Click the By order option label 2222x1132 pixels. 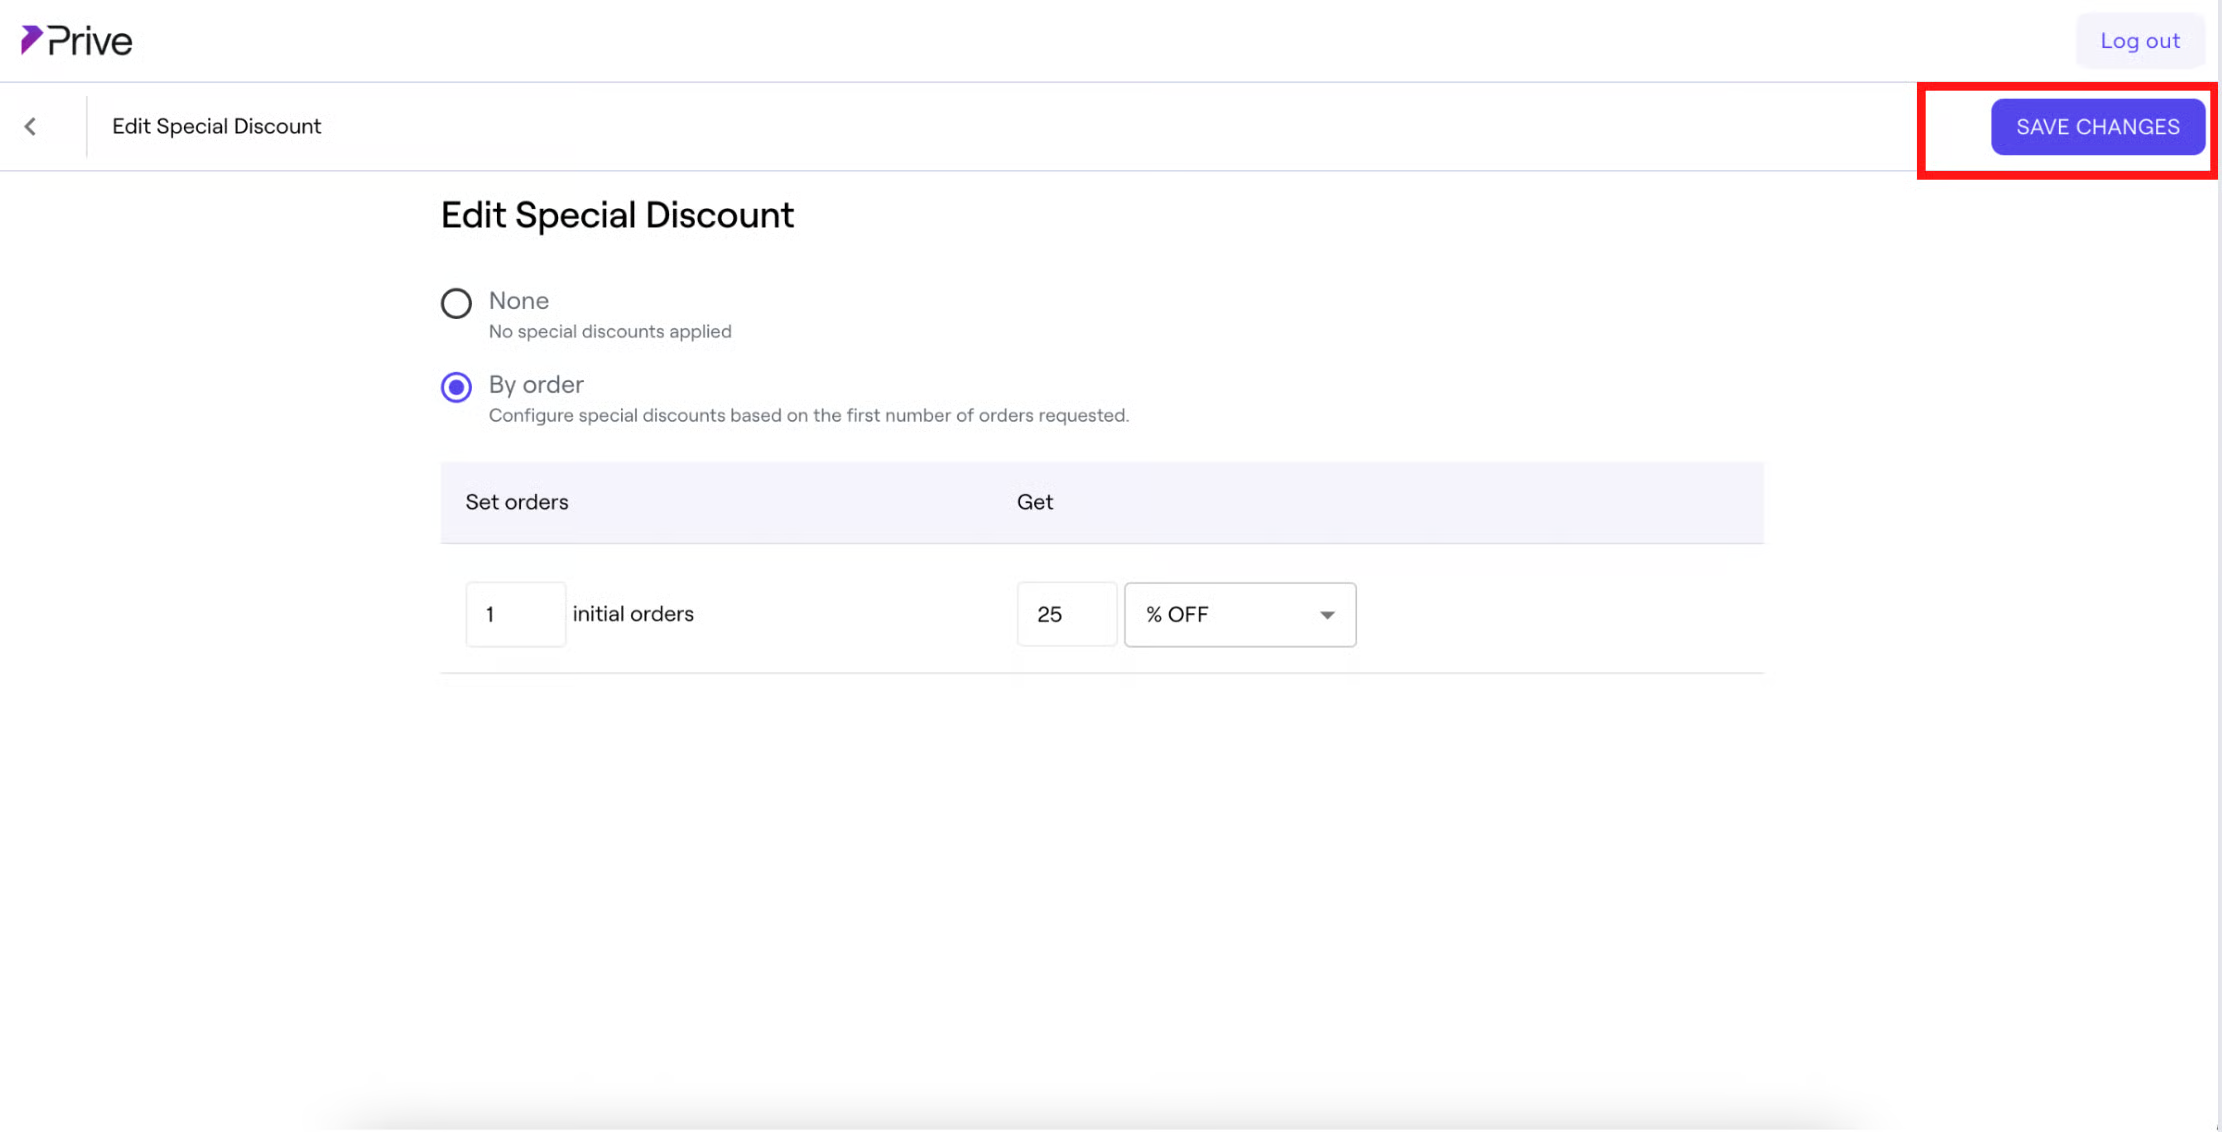coord(536,384)
